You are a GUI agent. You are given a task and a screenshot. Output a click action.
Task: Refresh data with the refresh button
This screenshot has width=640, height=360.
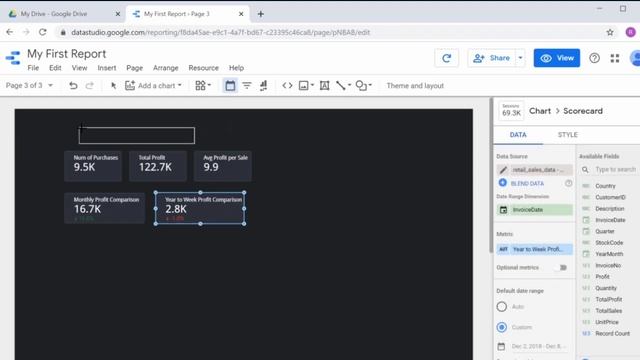pos(447,58)
